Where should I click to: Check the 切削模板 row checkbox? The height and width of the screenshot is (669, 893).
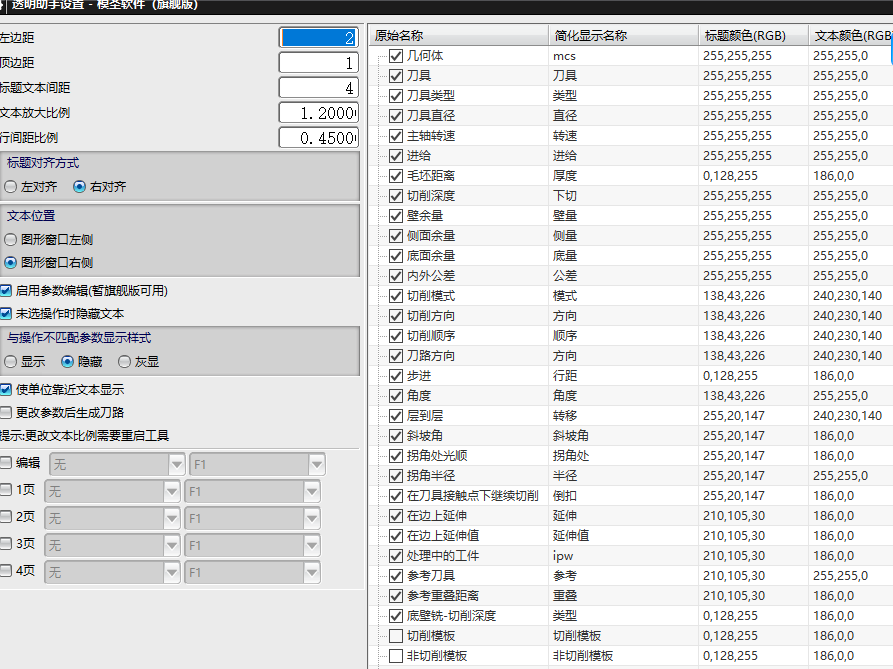click(x=396, y=636)
